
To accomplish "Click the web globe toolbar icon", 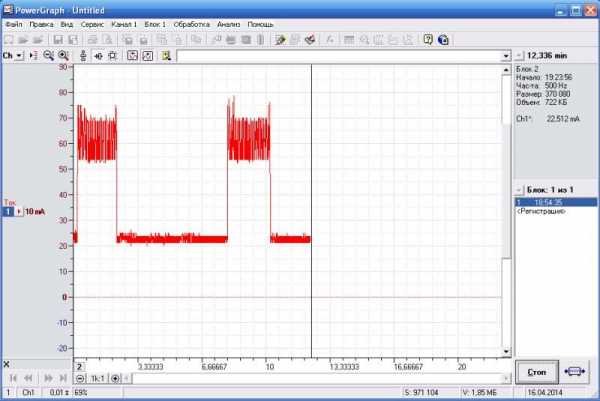I will (x=442, y=40).
